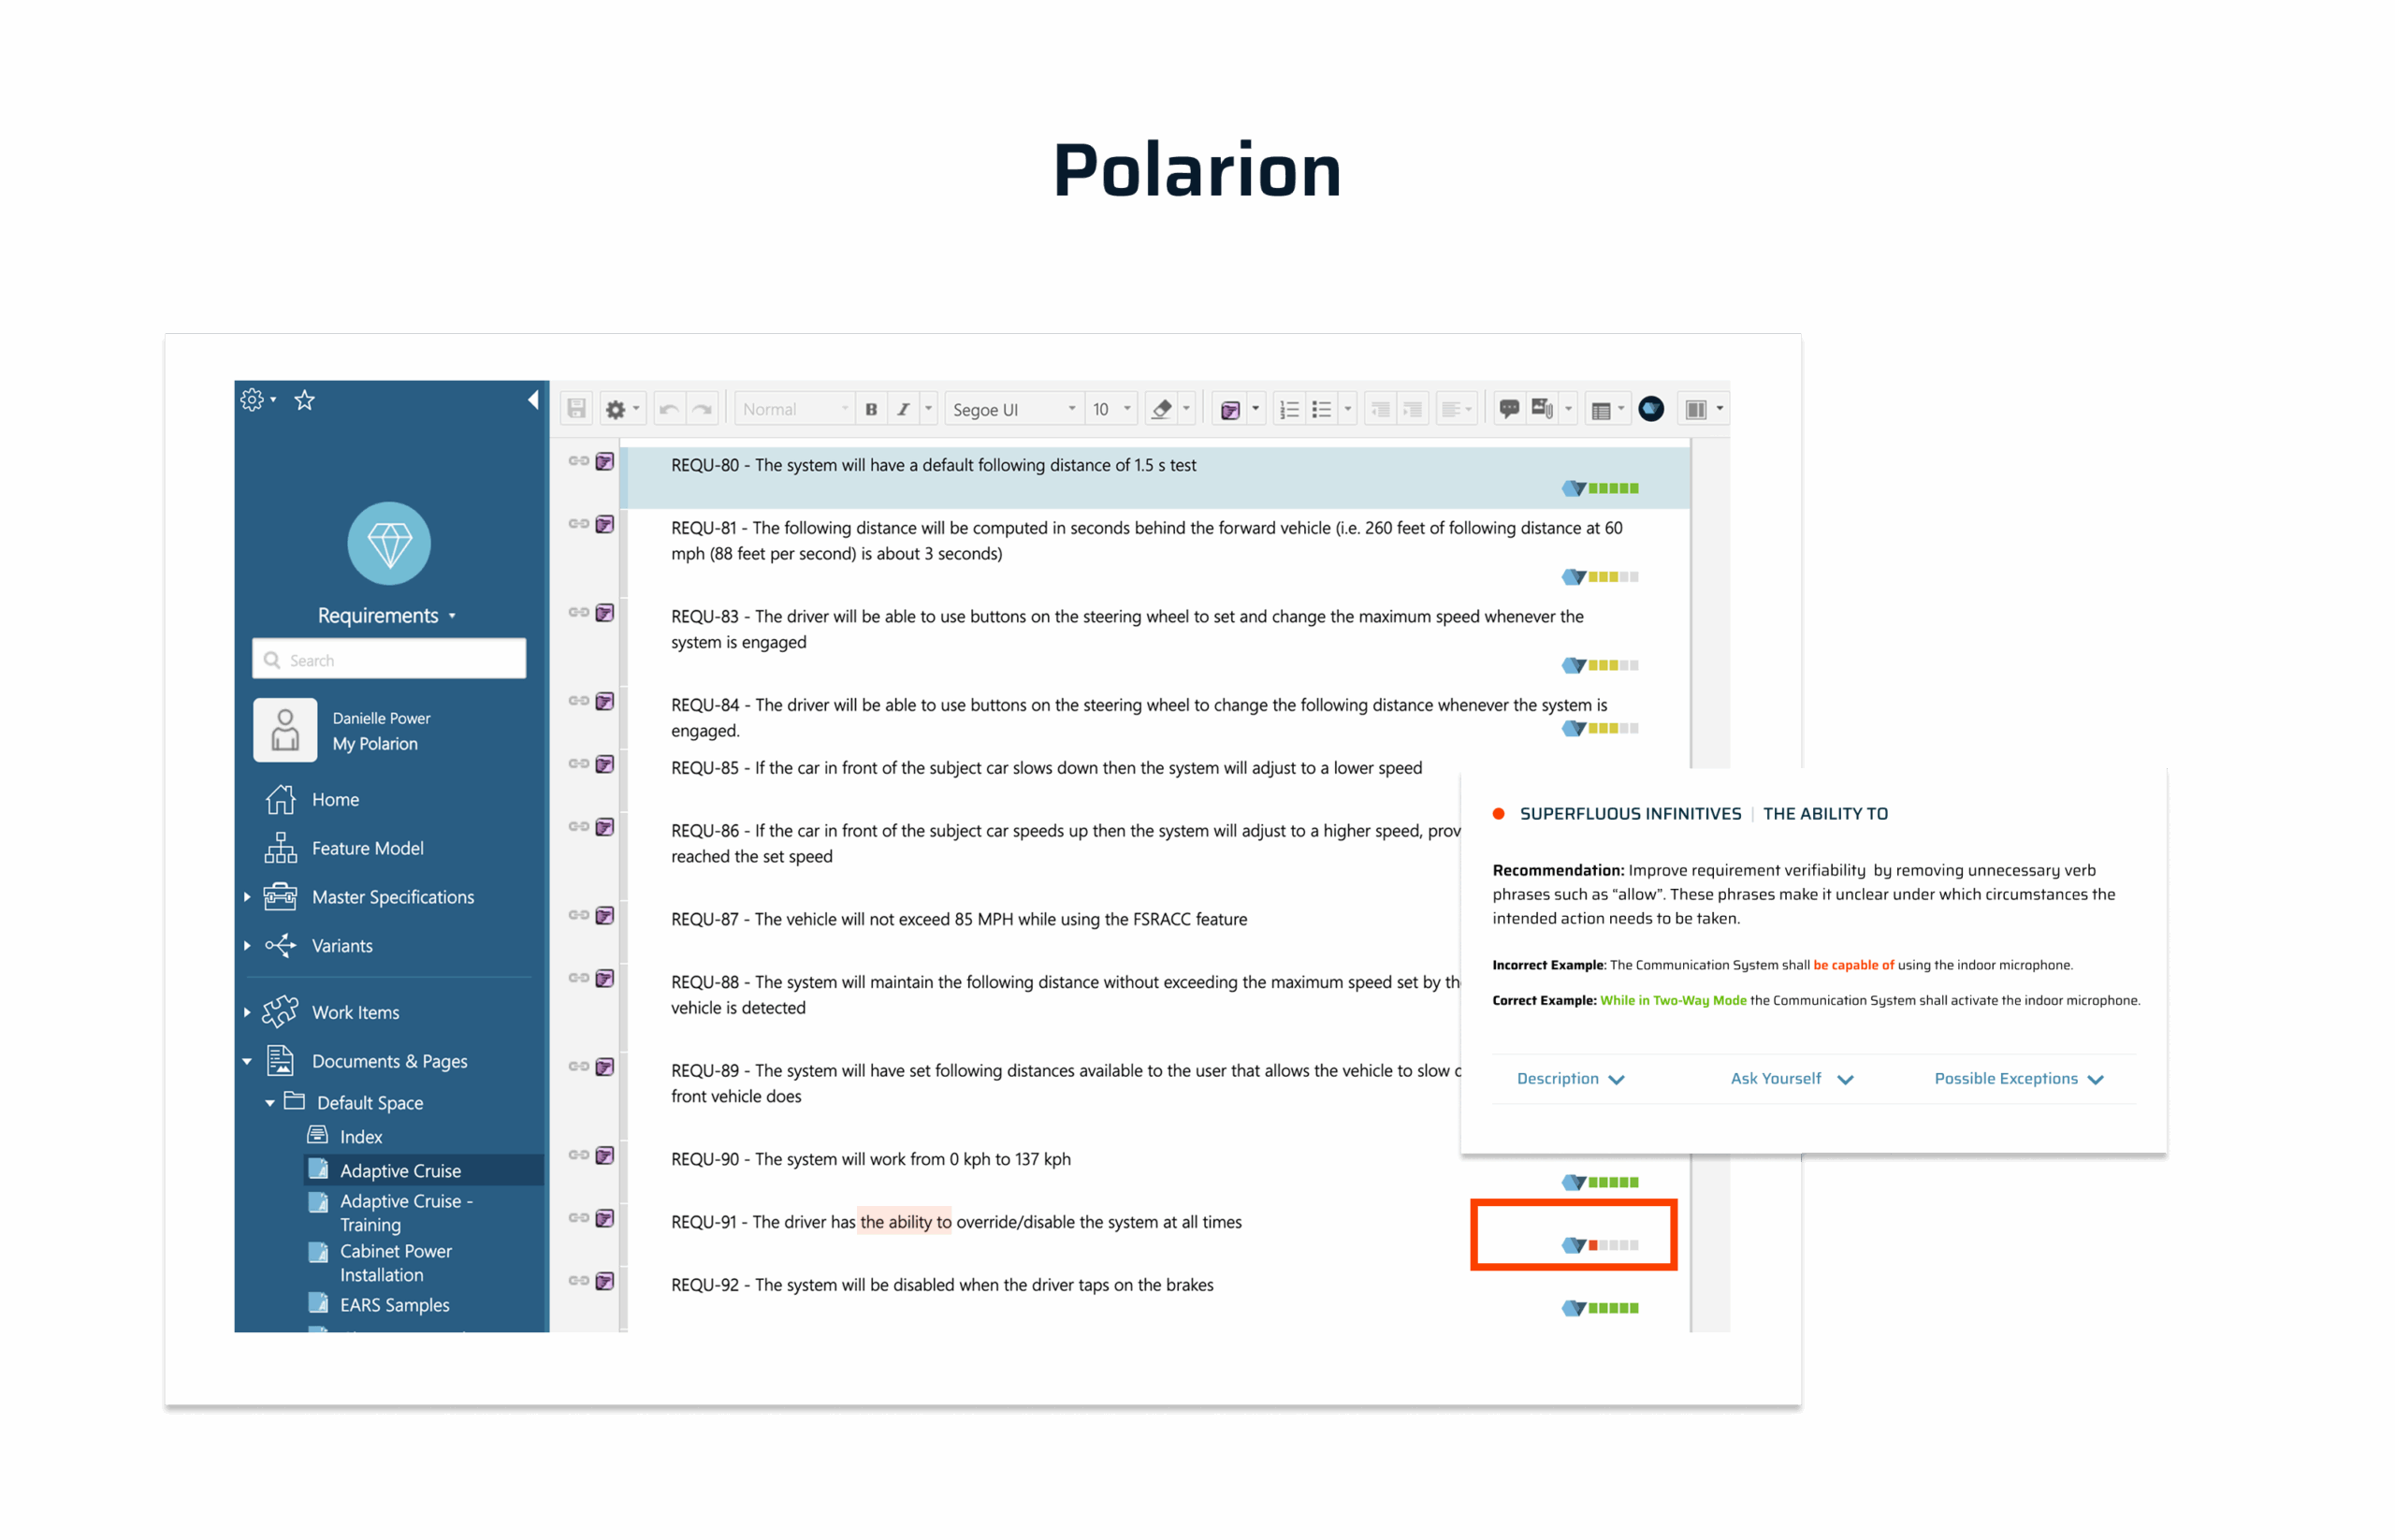The image size is (2395, 1540).
Task: Collapse Documents & Pages section
Action: point(247,1061)
